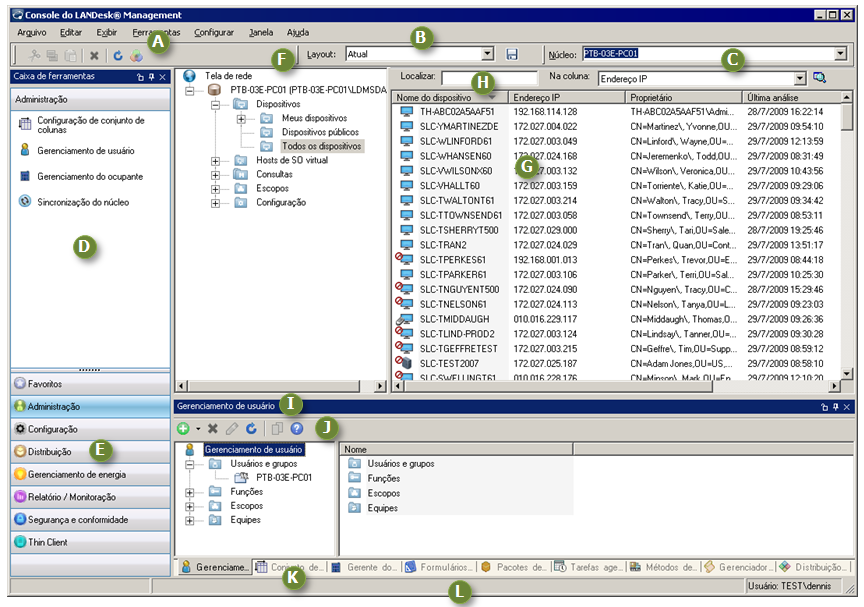The width and height of the screenshot is (864, 607).
Task: Save the current layout with the disk icon
Action: click(512, 54)
